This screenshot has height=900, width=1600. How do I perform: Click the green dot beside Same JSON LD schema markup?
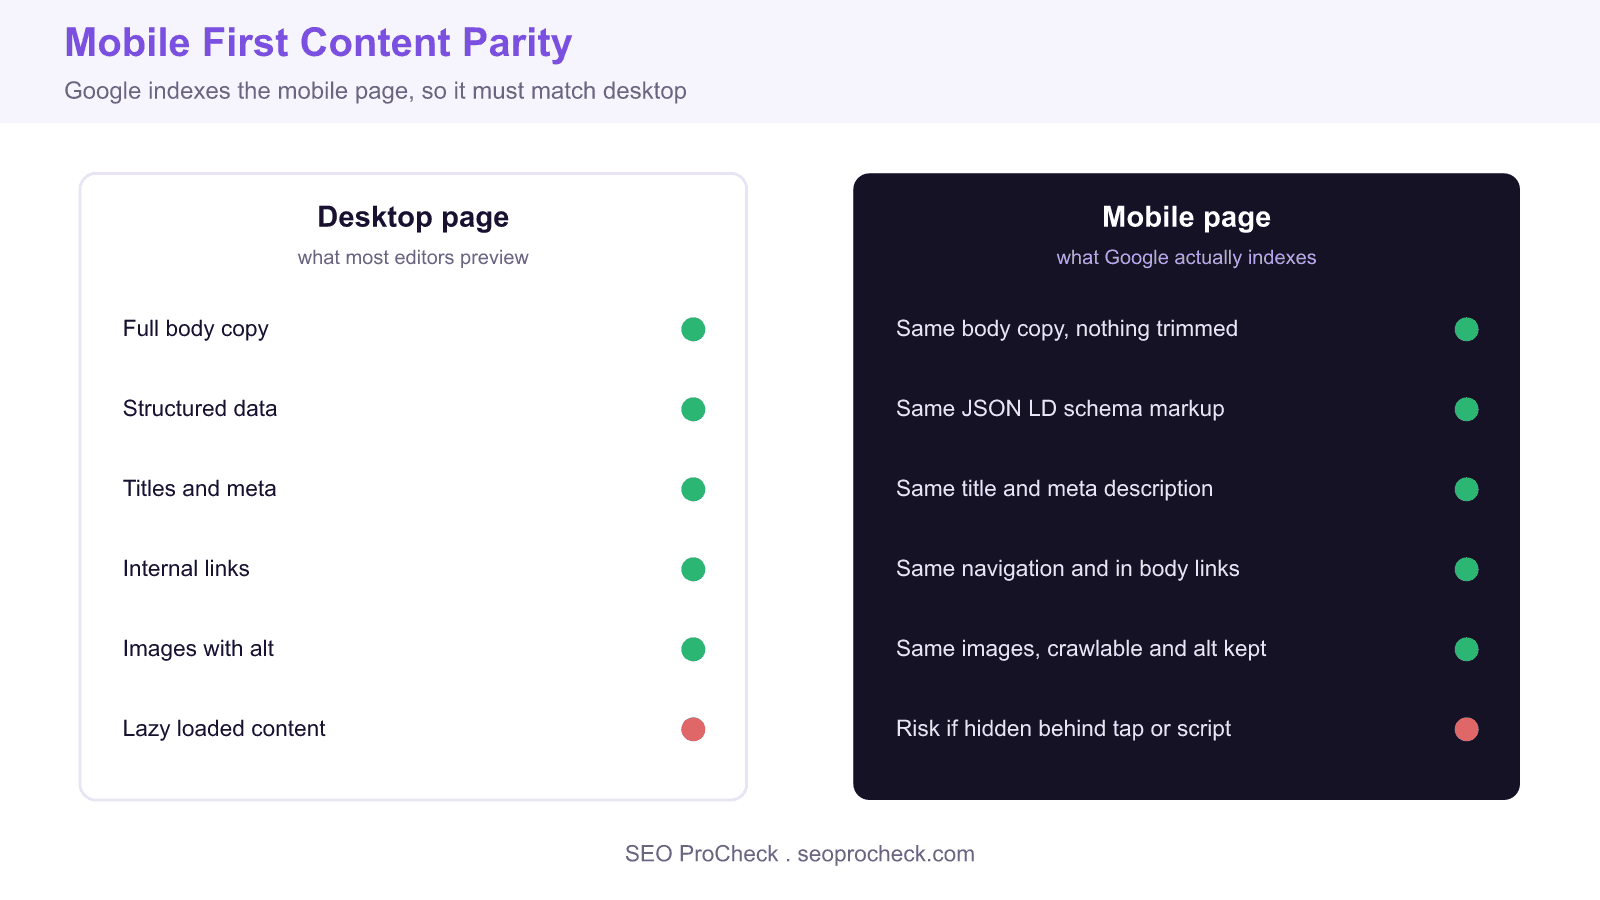[x=1466, y=409]
